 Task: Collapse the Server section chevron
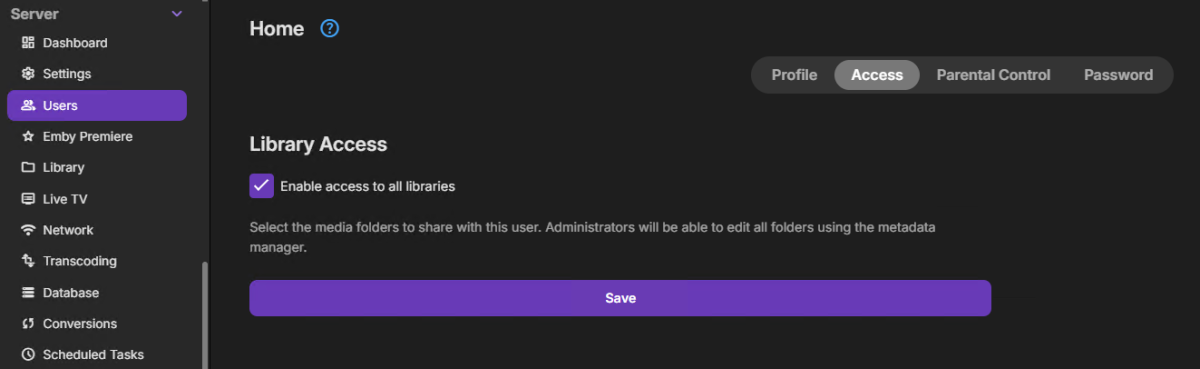point(177,14)
